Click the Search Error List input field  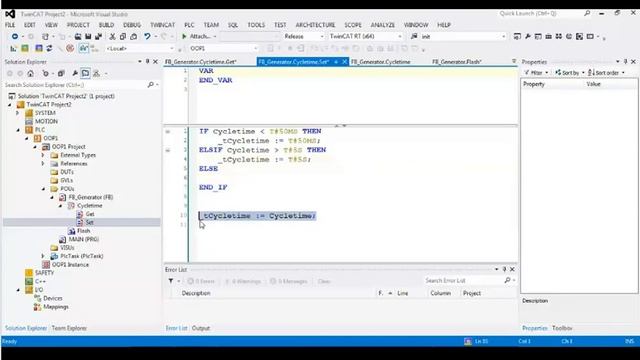point(463,280)
